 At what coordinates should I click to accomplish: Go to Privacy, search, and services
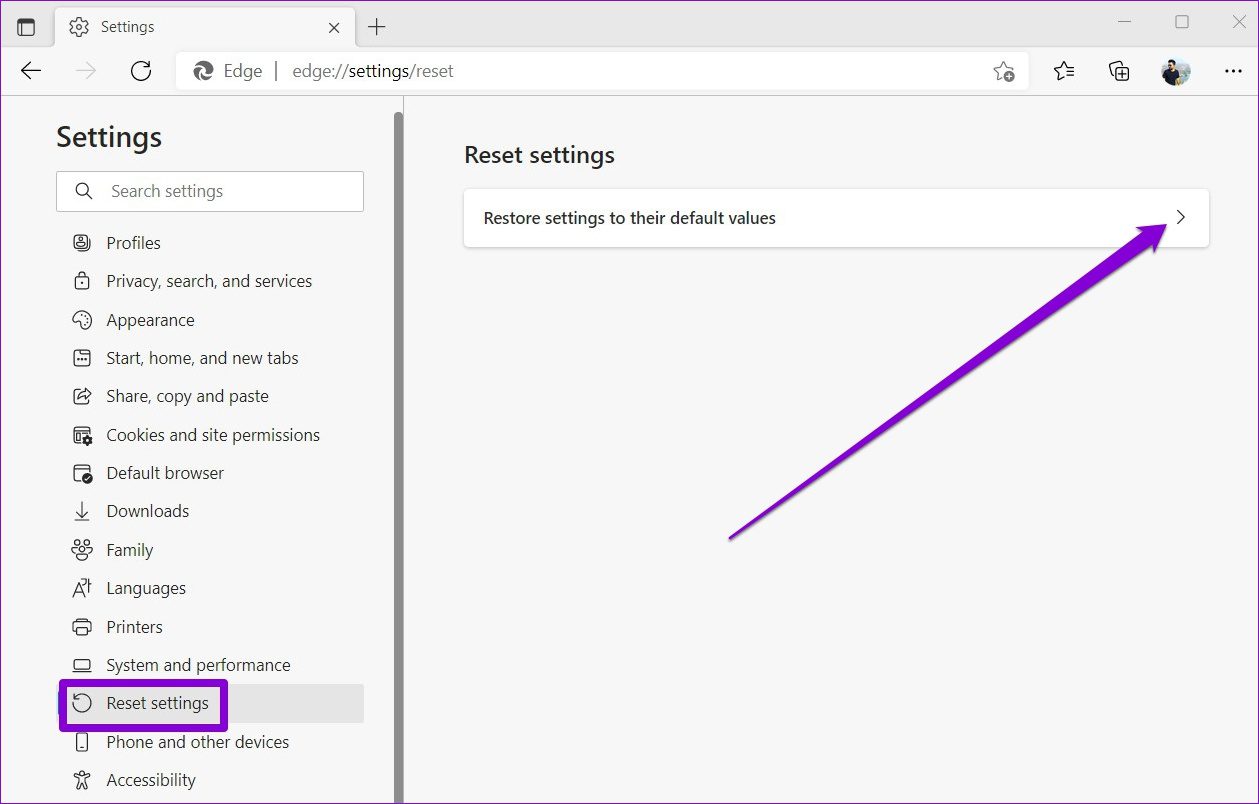pyautogui.click(x=209, y=281)
